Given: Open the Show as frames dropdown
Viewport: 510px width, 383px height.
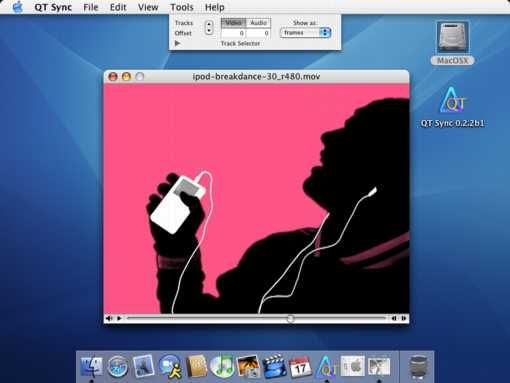Looking at the screenshot, I should [x=305, y=33].
